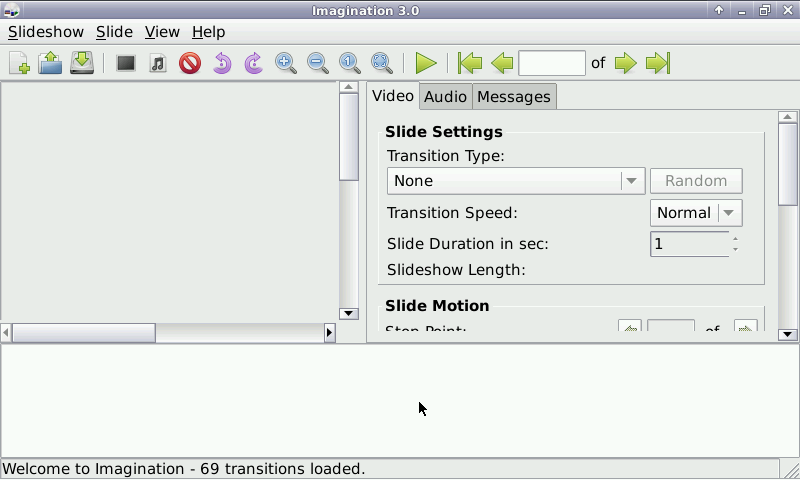Open the Slide menu
800x480 pixels.
click(114, 32)
